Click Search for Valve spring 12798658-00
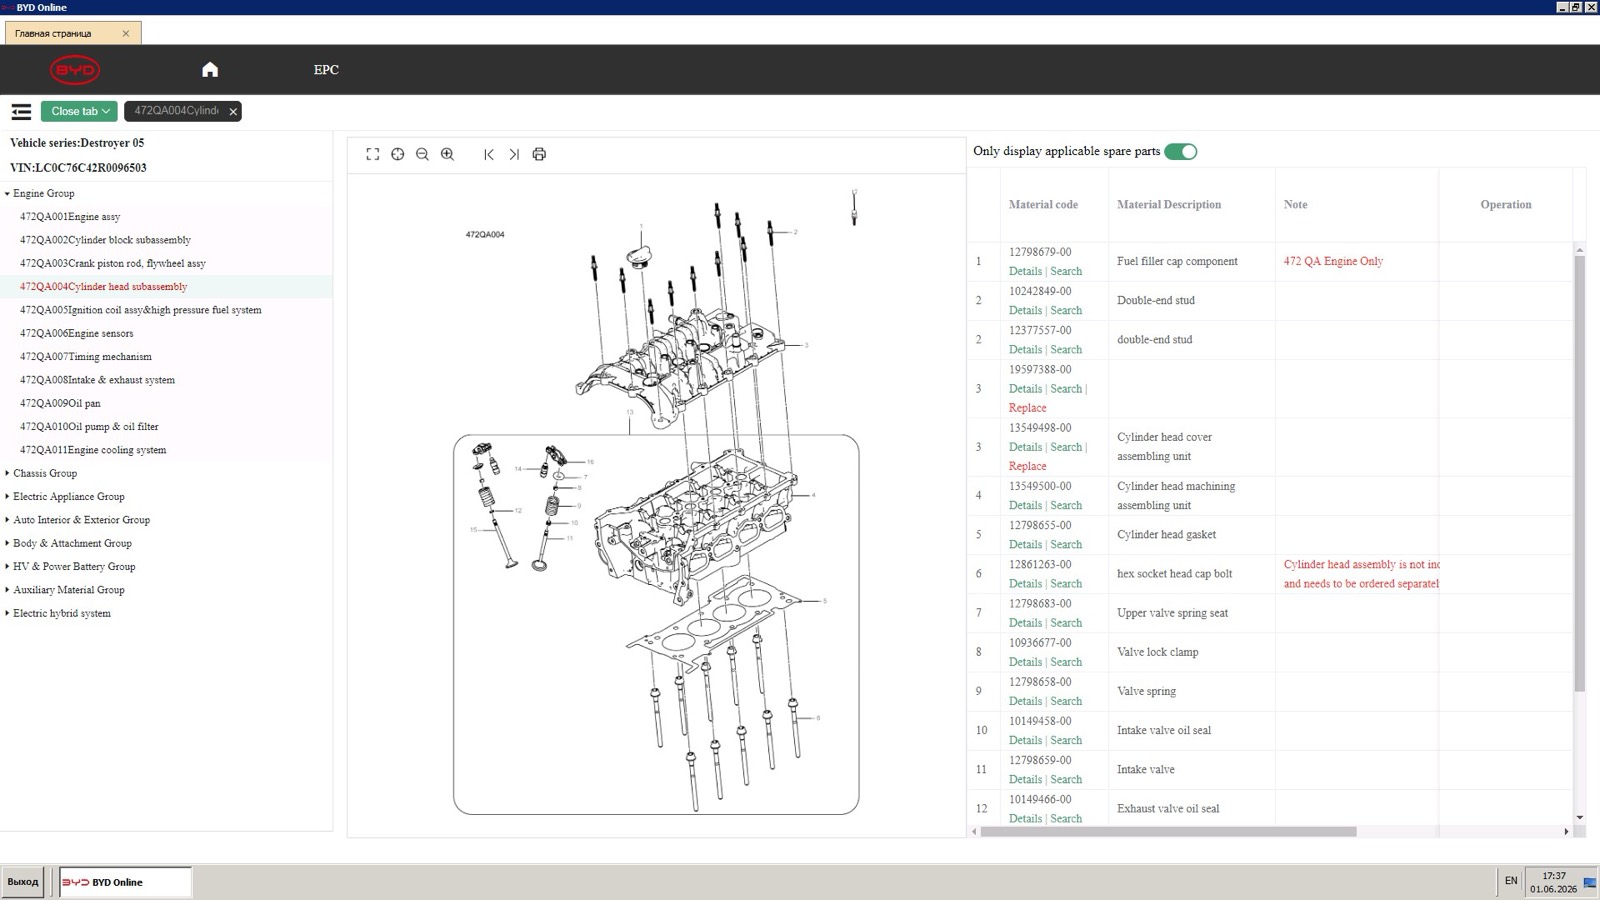Image resolution: width=1600 pixels, height=900 pixels. 1066,701
